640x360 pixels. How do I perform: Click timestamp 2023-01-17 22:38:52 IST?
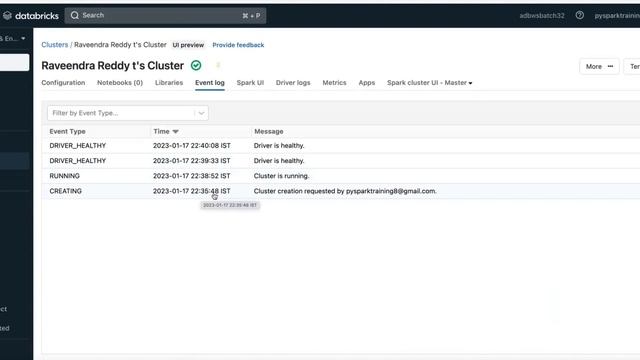(x=191, y=176)
